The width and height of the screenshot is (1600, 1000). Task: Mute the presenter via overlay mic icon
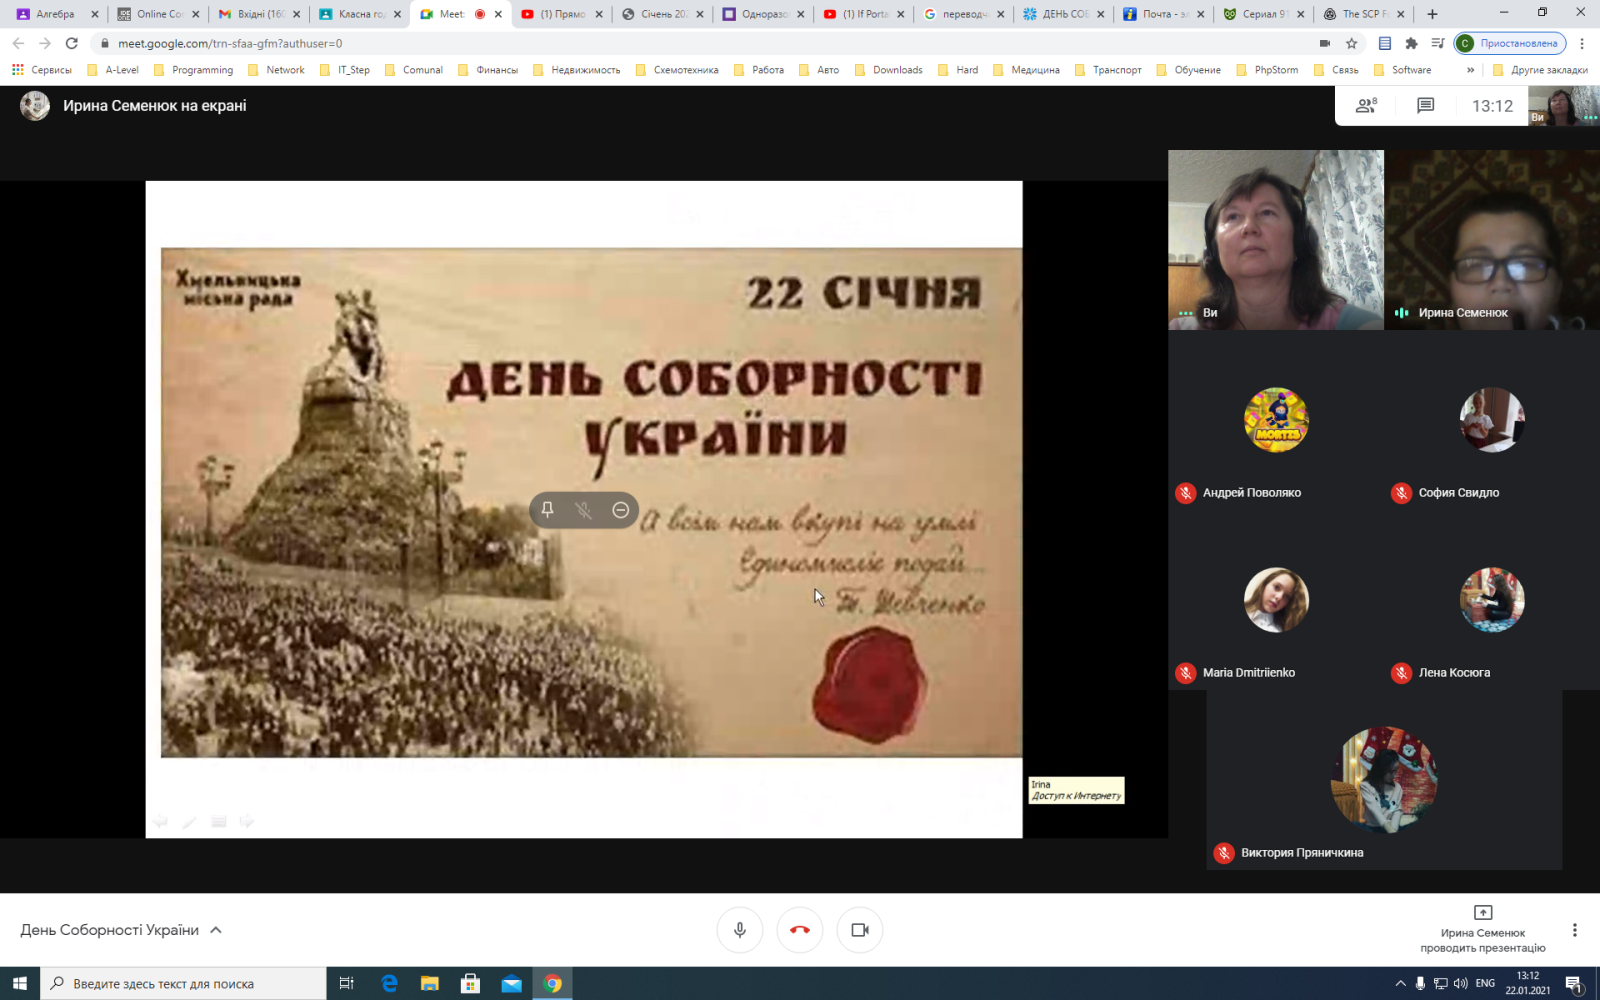click(584, 510)
